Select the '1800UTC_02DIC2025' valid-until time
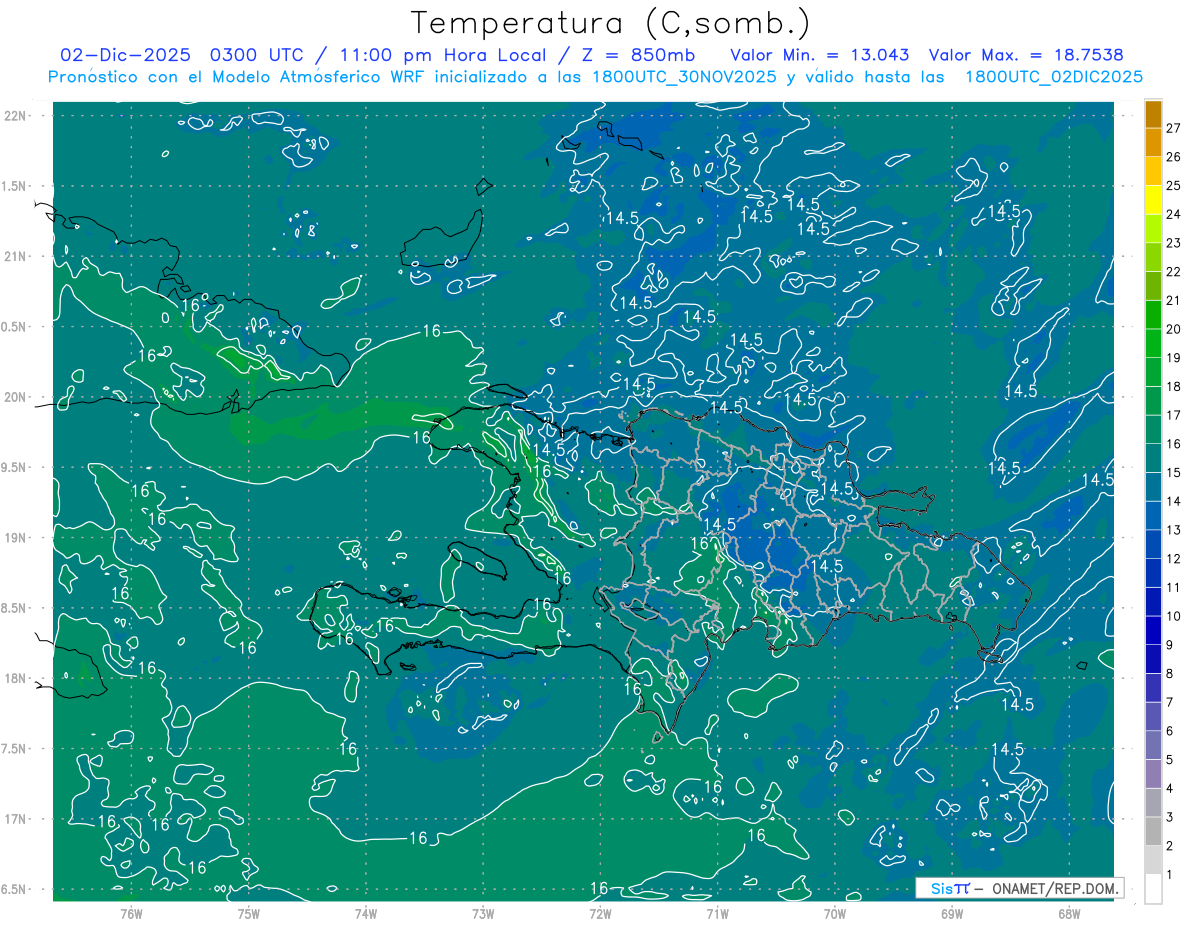The width and height of the screenshot is (1200, 927). [1054, 77]
